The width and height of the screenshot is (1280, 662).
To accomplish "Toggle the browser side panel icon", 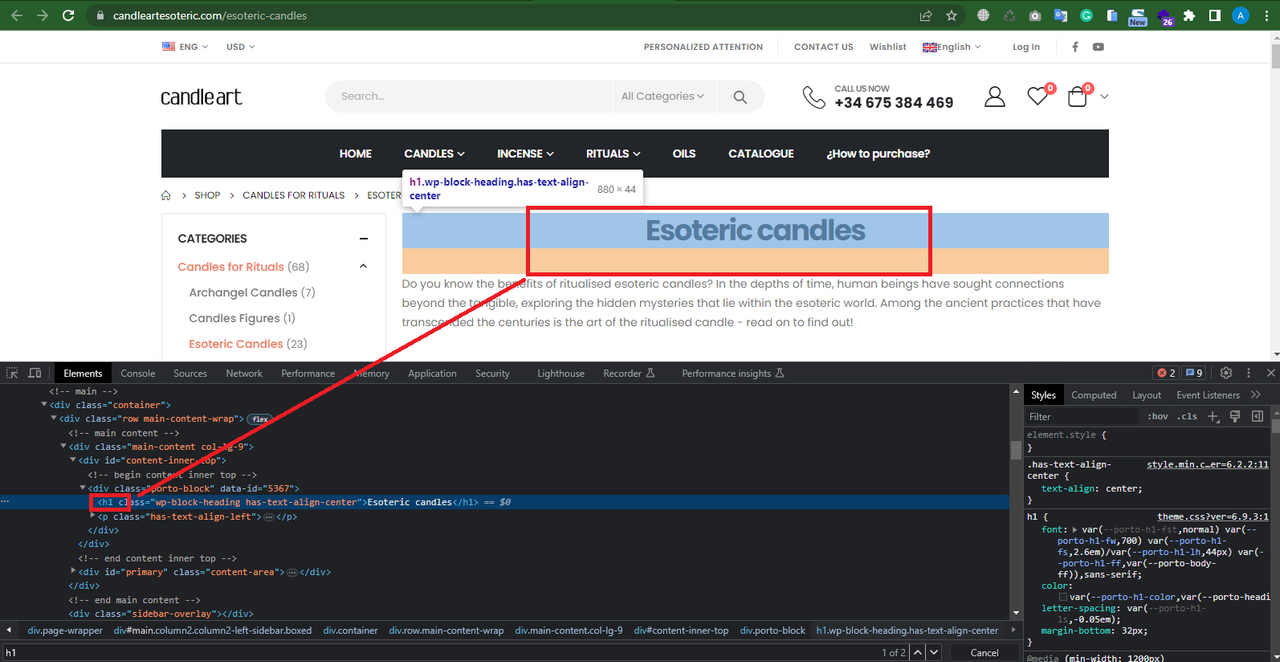I will tap(1214, 16).
